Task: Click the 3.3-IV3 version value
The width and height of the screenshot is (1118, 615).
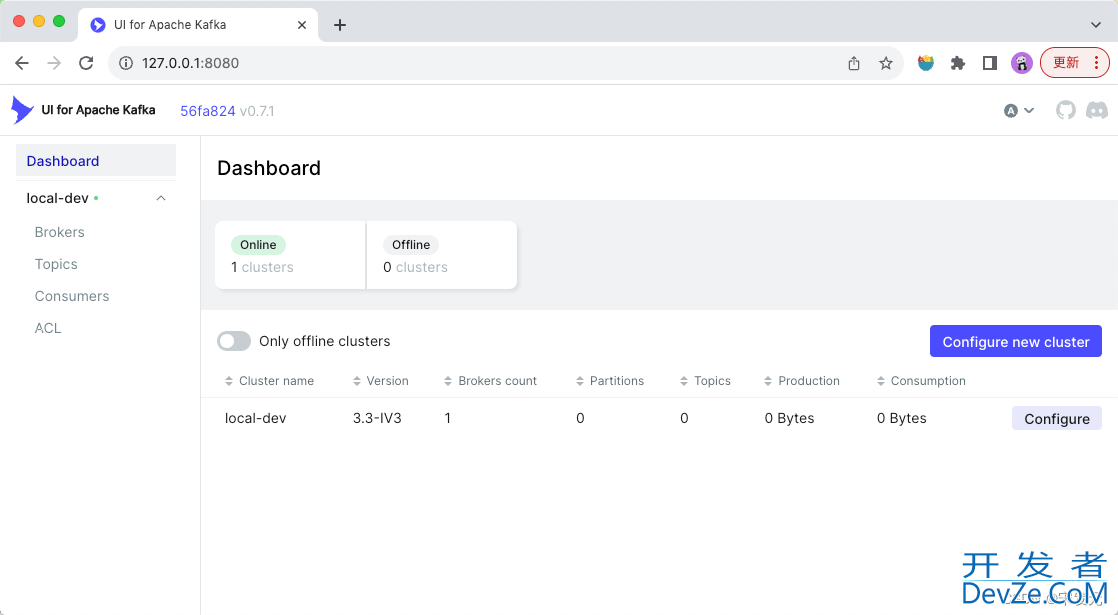Action: coord(377,418)
